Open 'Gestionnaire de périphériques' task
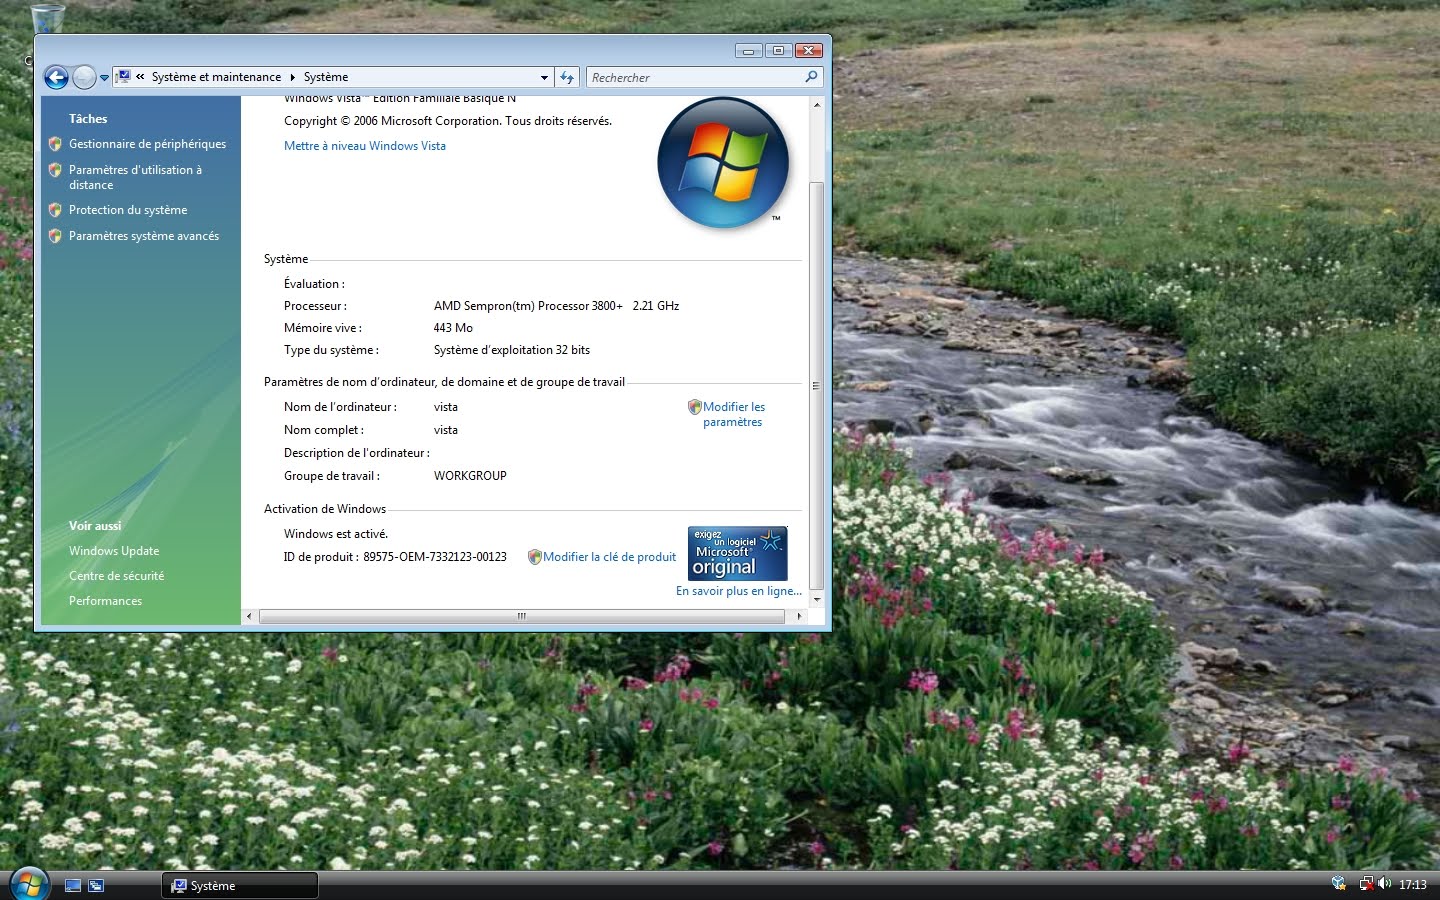This screenshot has width=1440, height=900. (147, 144)
